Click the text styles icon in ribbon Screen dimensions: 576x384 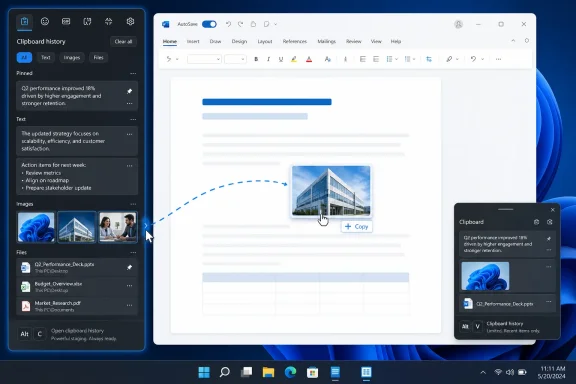point(327,59)
